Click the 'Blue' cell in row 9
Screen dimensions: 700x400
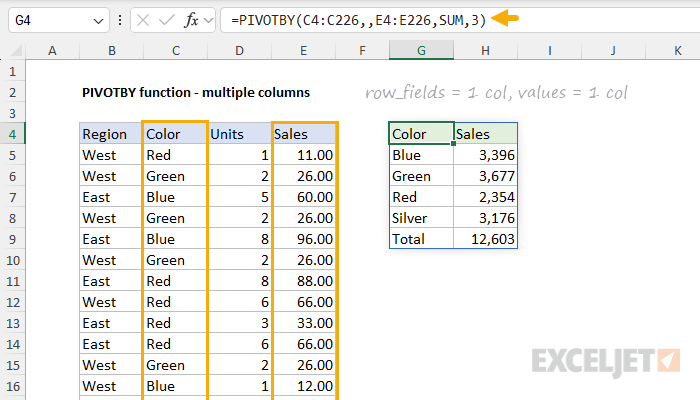tap(175, 239)
